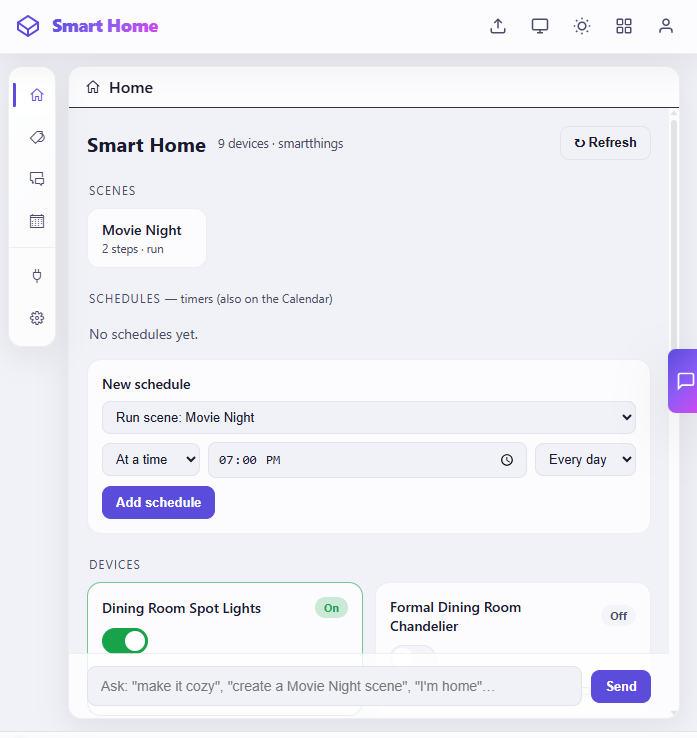Open the calendar icon in sidebar

[x=37, y=221]
